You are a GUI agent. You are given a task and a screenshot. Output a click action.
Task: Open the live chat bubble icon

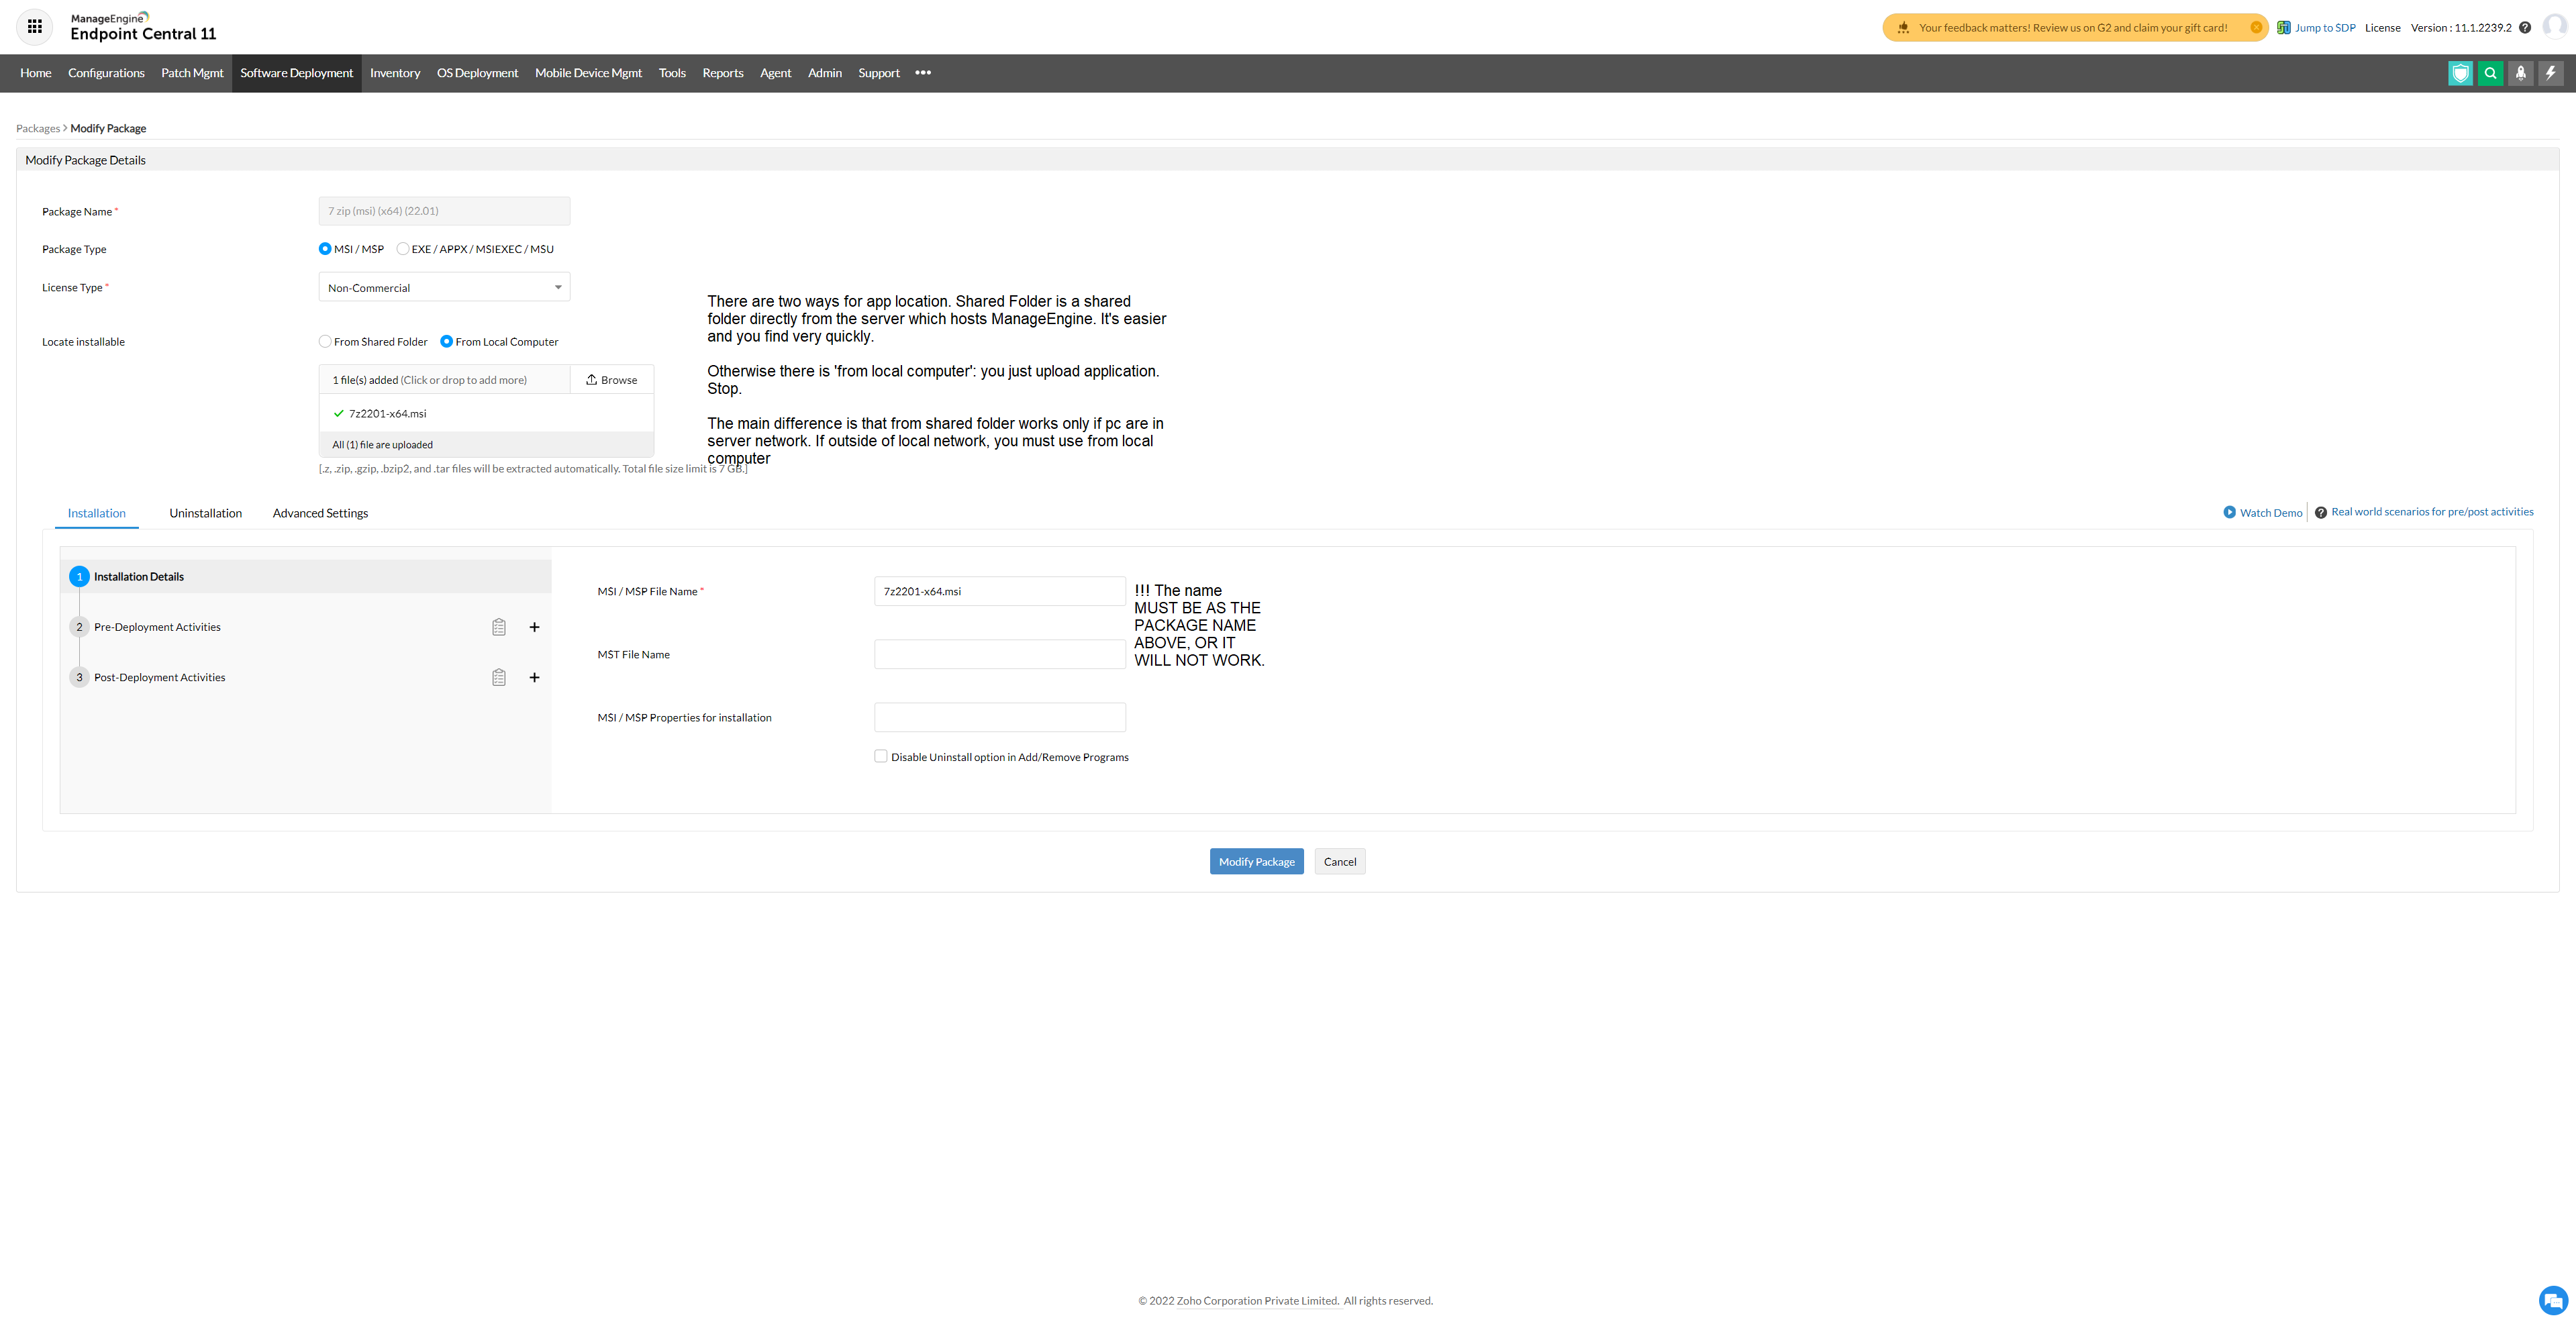(x=2553, y=1300)
